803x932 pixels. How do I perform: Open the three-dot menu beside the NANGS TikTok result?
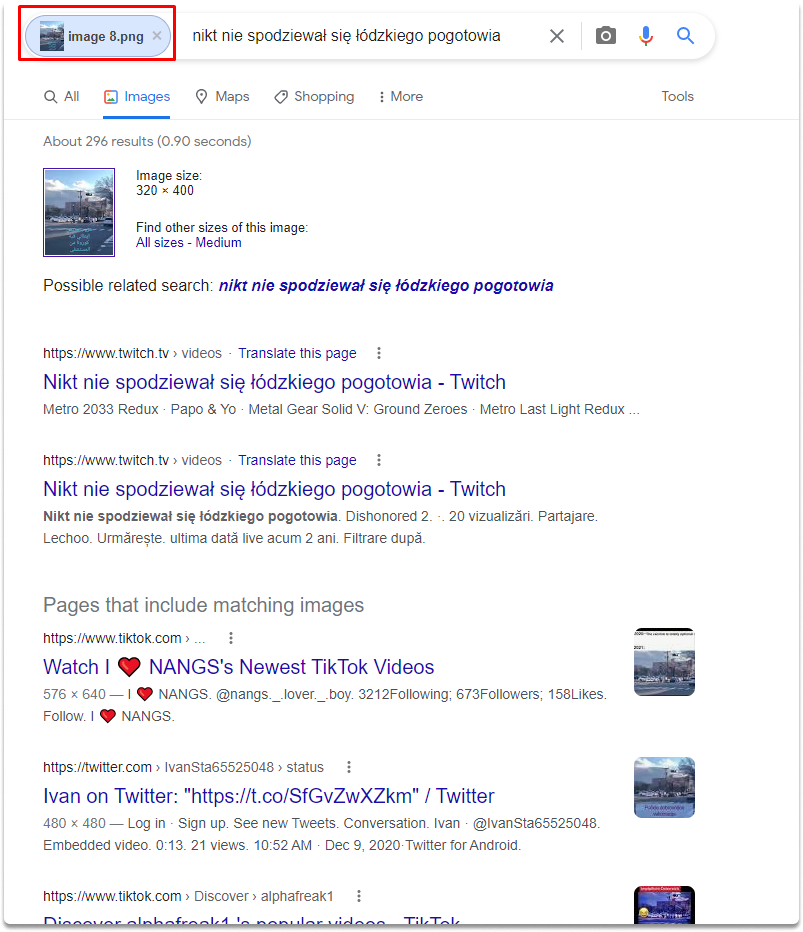(231, 638)
